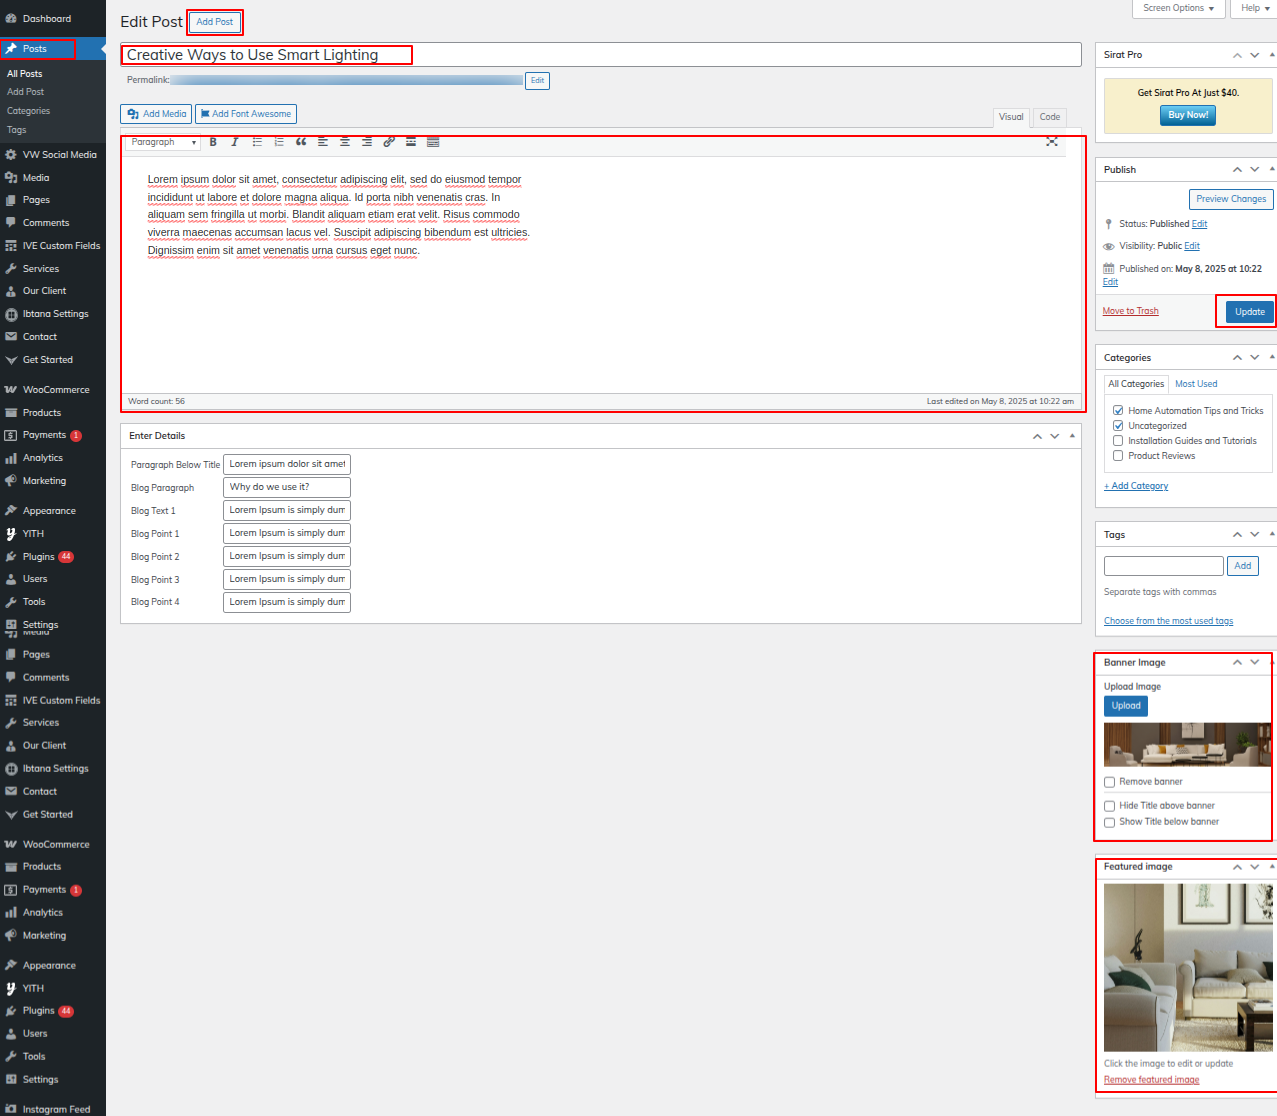Image resolution: width=1277 pixels, height=1116 pixels.
Task: Click the insert link icon
Action: pyautogui.click(x=389, y=142)
